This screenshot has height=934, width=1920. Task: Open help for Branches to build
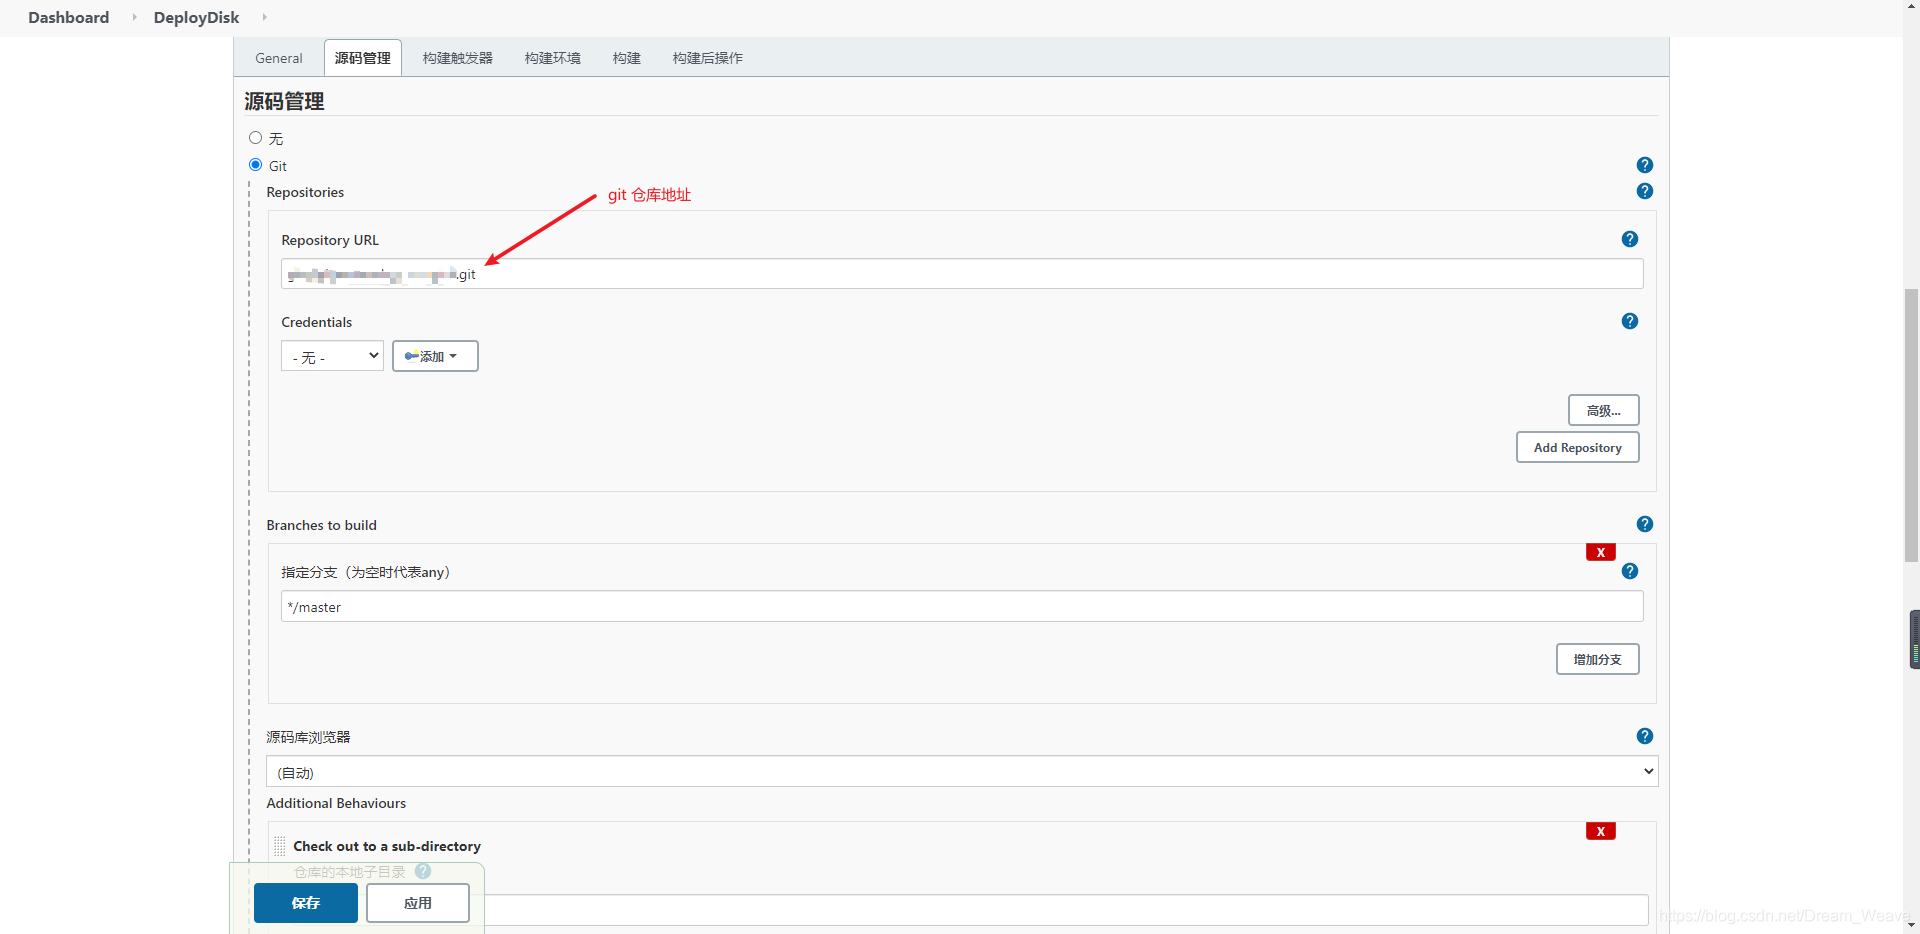pyautogui.click(x=1645, y=524)
